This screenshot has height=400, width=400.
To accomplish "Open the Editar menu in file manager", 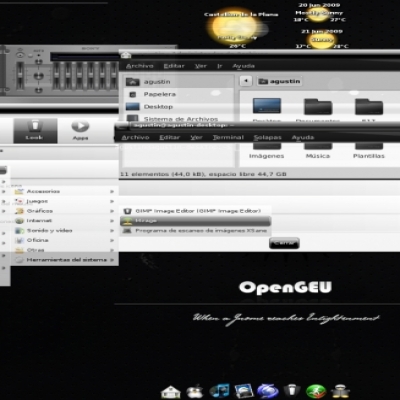I will [x=174, y=66].
